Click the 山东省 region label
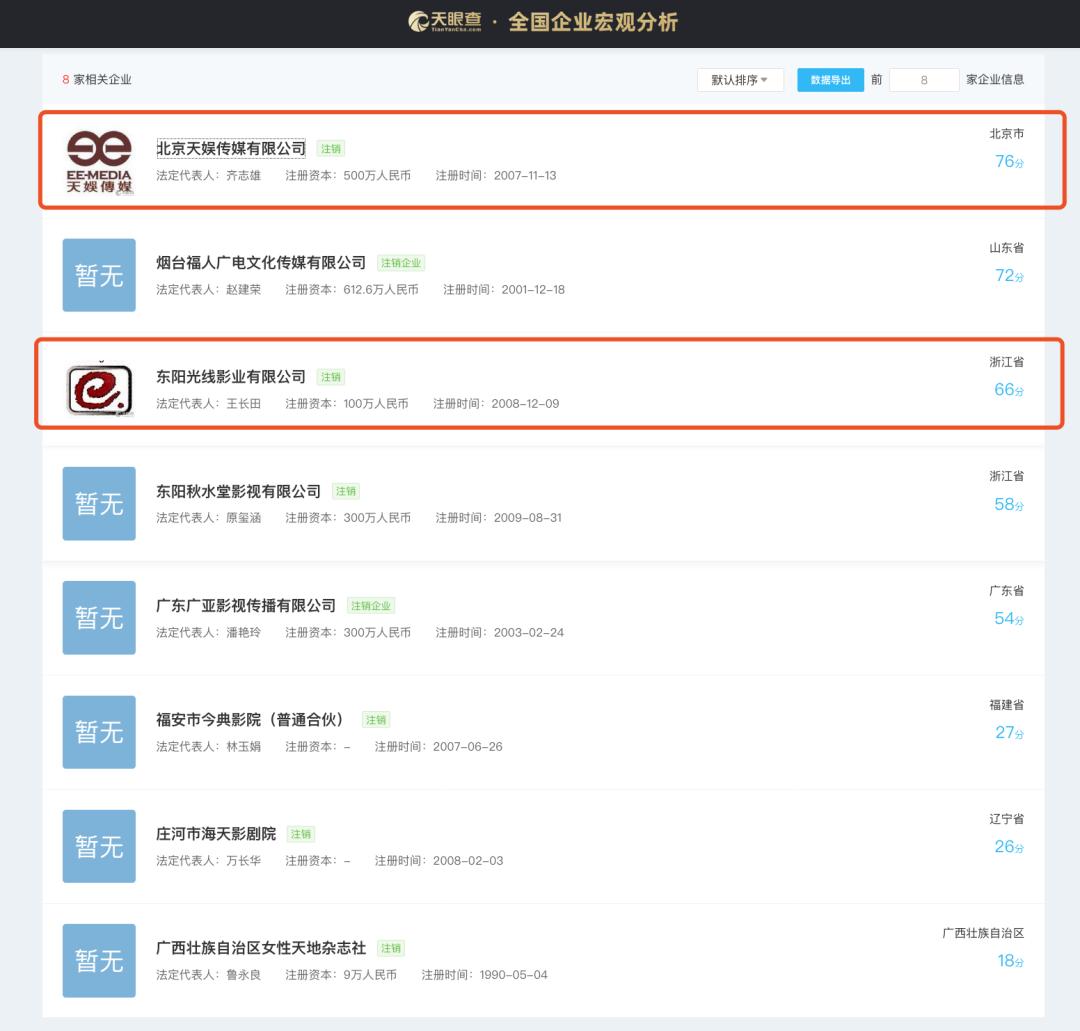 [x=1006, y=248]
